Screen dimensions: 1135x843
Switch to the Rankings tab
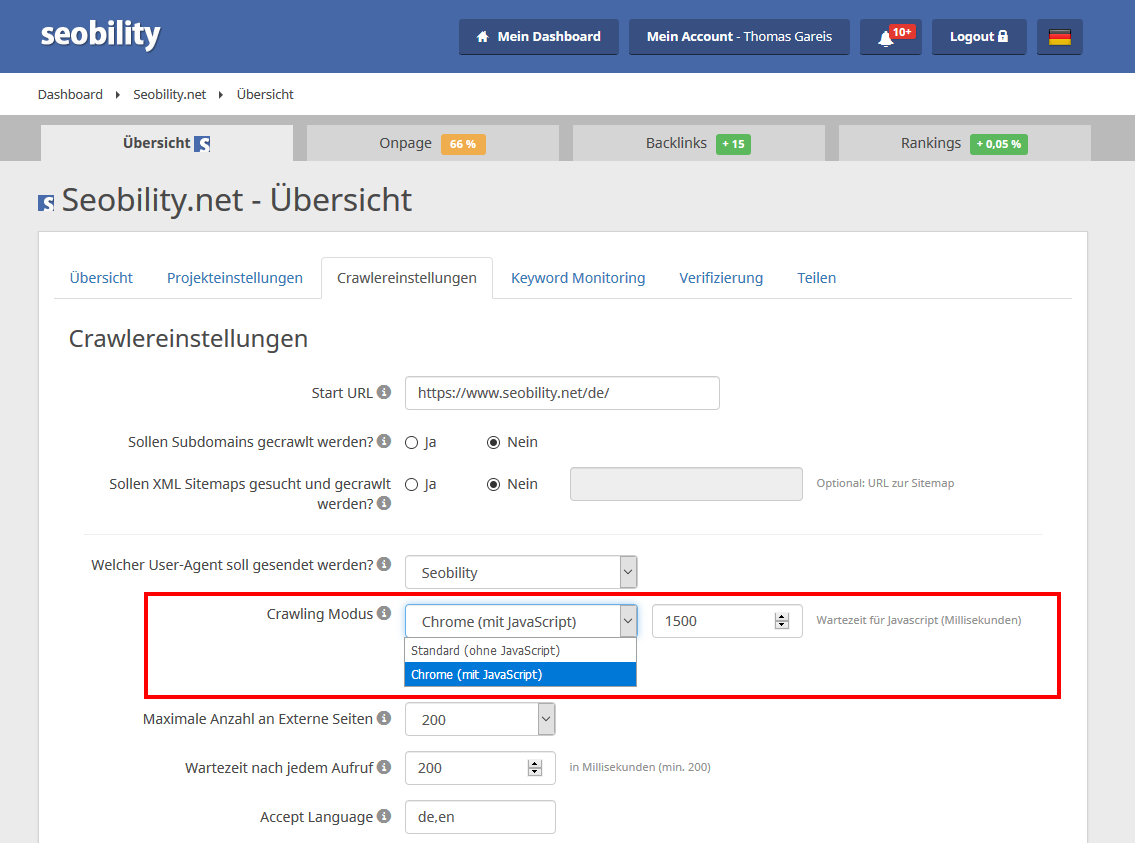coord(965,143)
